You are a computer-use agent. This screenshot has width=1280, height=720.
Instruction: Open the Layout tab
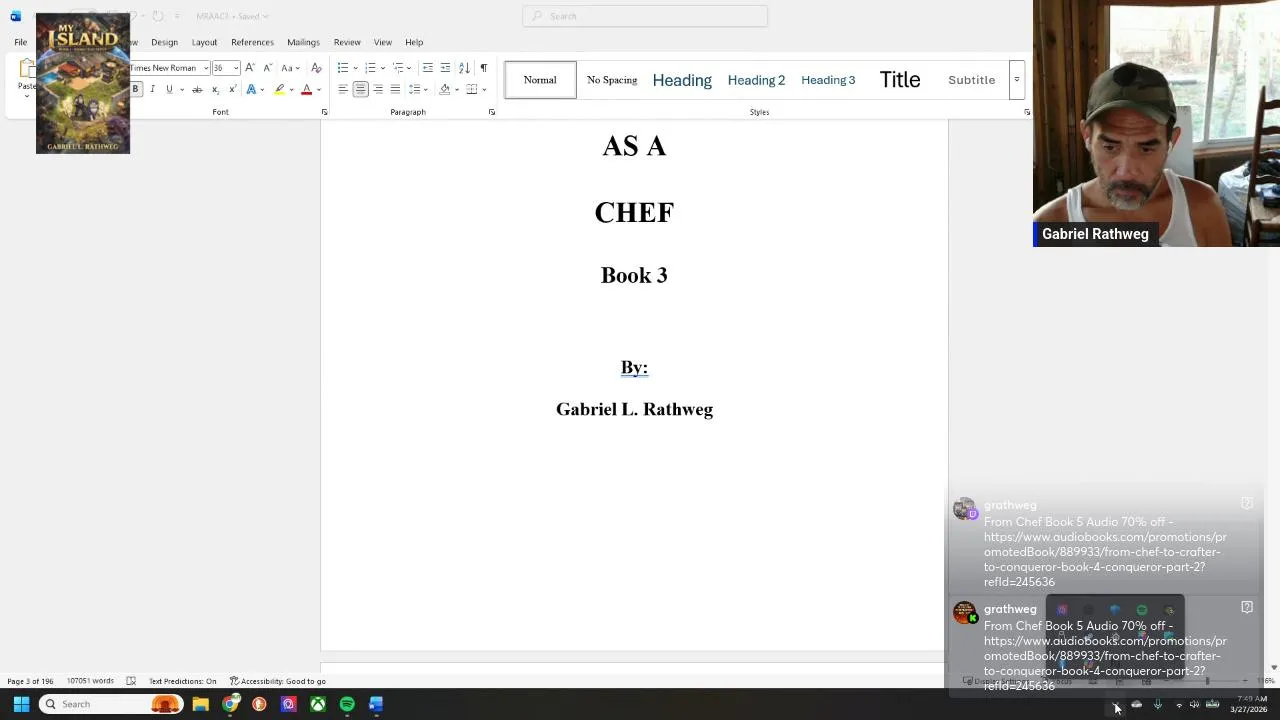[204, 42]
